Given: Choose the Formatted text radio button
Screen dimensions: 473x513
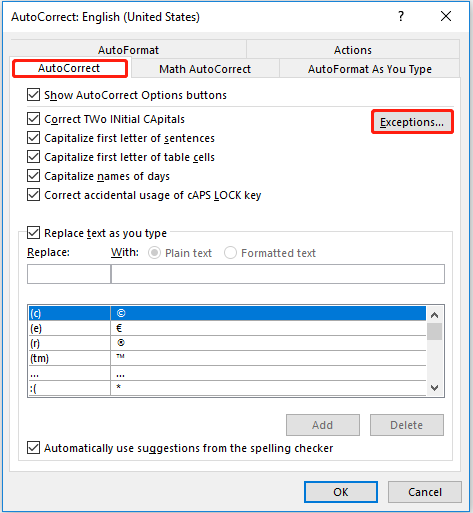Looking at the screenshot, I should tap(230, 253).
